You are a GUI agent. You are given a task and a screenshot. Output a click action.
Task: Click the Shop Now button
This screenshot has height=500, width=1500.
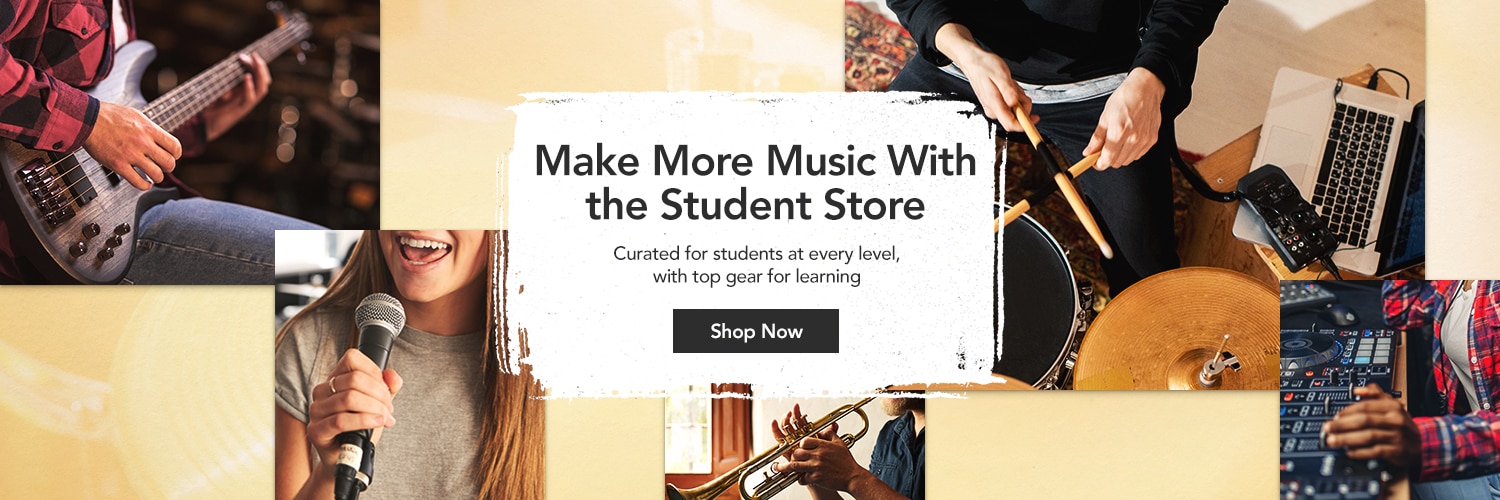pos(756,331)
